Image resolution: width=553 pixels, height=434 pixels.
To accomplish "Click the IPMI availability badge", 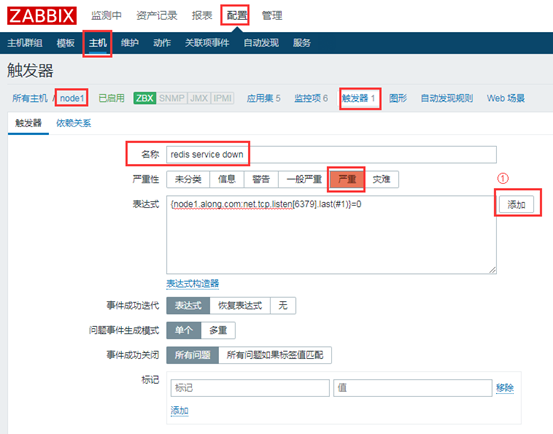I will (x=222, y=98).
